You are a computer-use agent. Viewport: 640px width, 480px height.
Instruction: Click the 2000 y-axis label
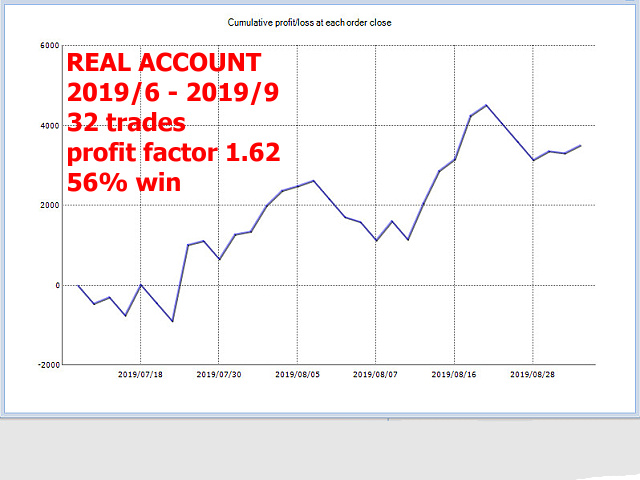50,205
